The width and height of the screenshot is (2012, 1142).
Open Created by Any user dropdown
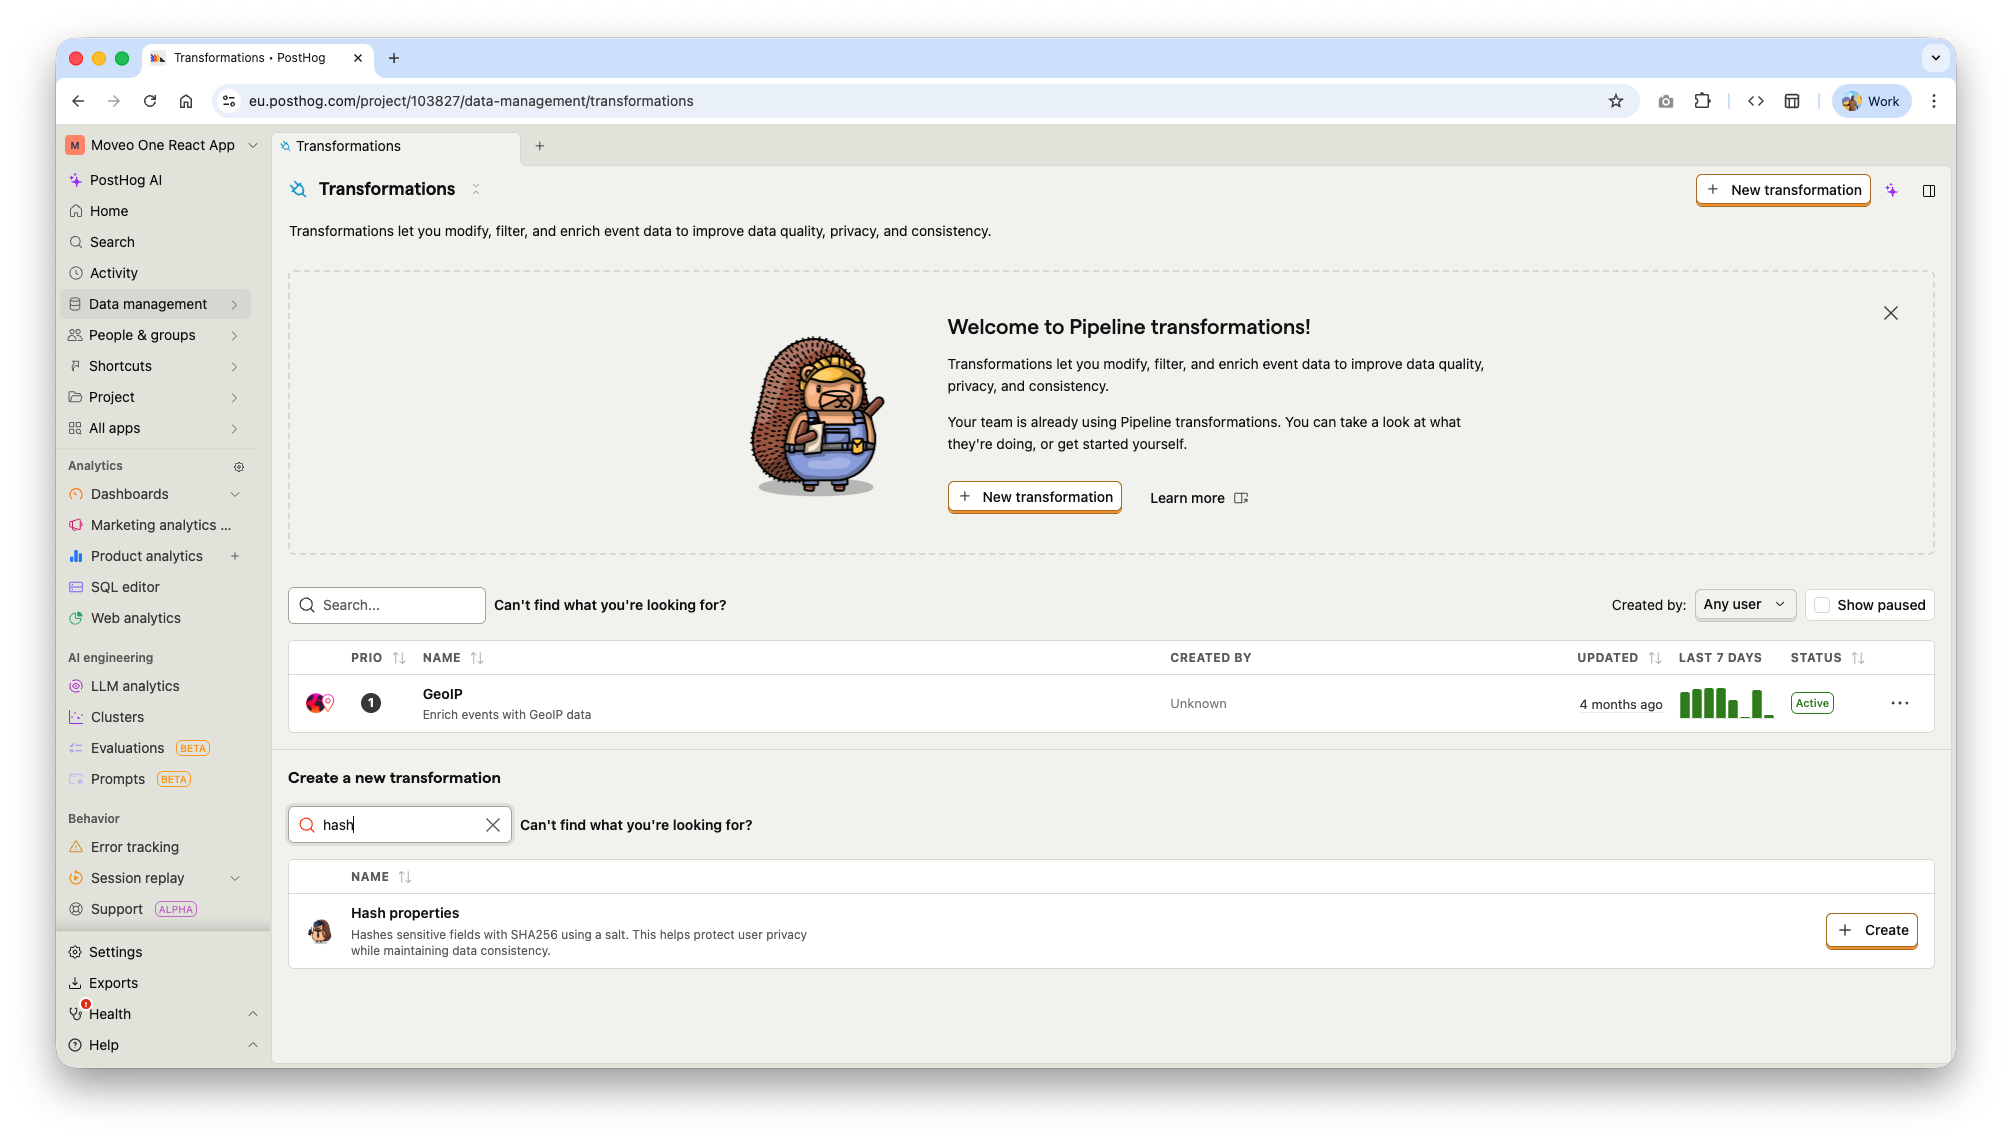click(x=1745, y=605)
